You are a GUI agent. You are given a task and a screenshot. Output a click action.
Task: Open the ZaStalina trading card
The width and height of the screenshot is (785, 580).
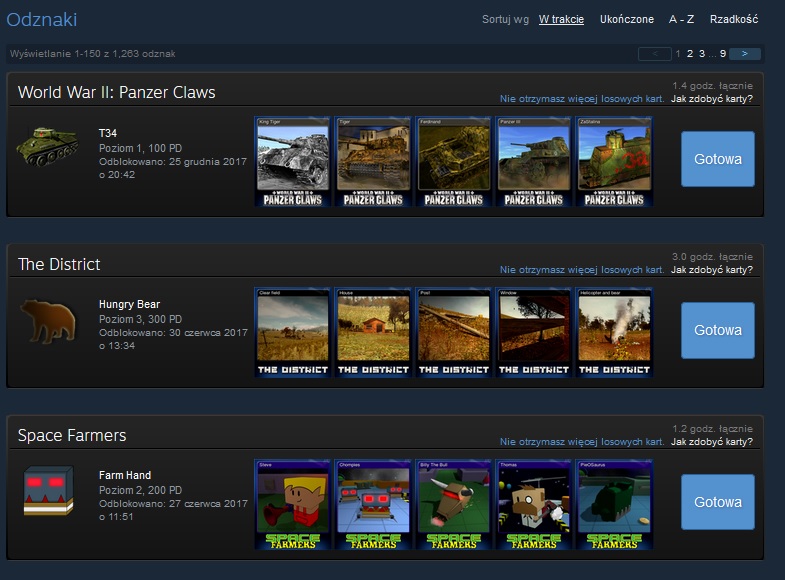614,162
